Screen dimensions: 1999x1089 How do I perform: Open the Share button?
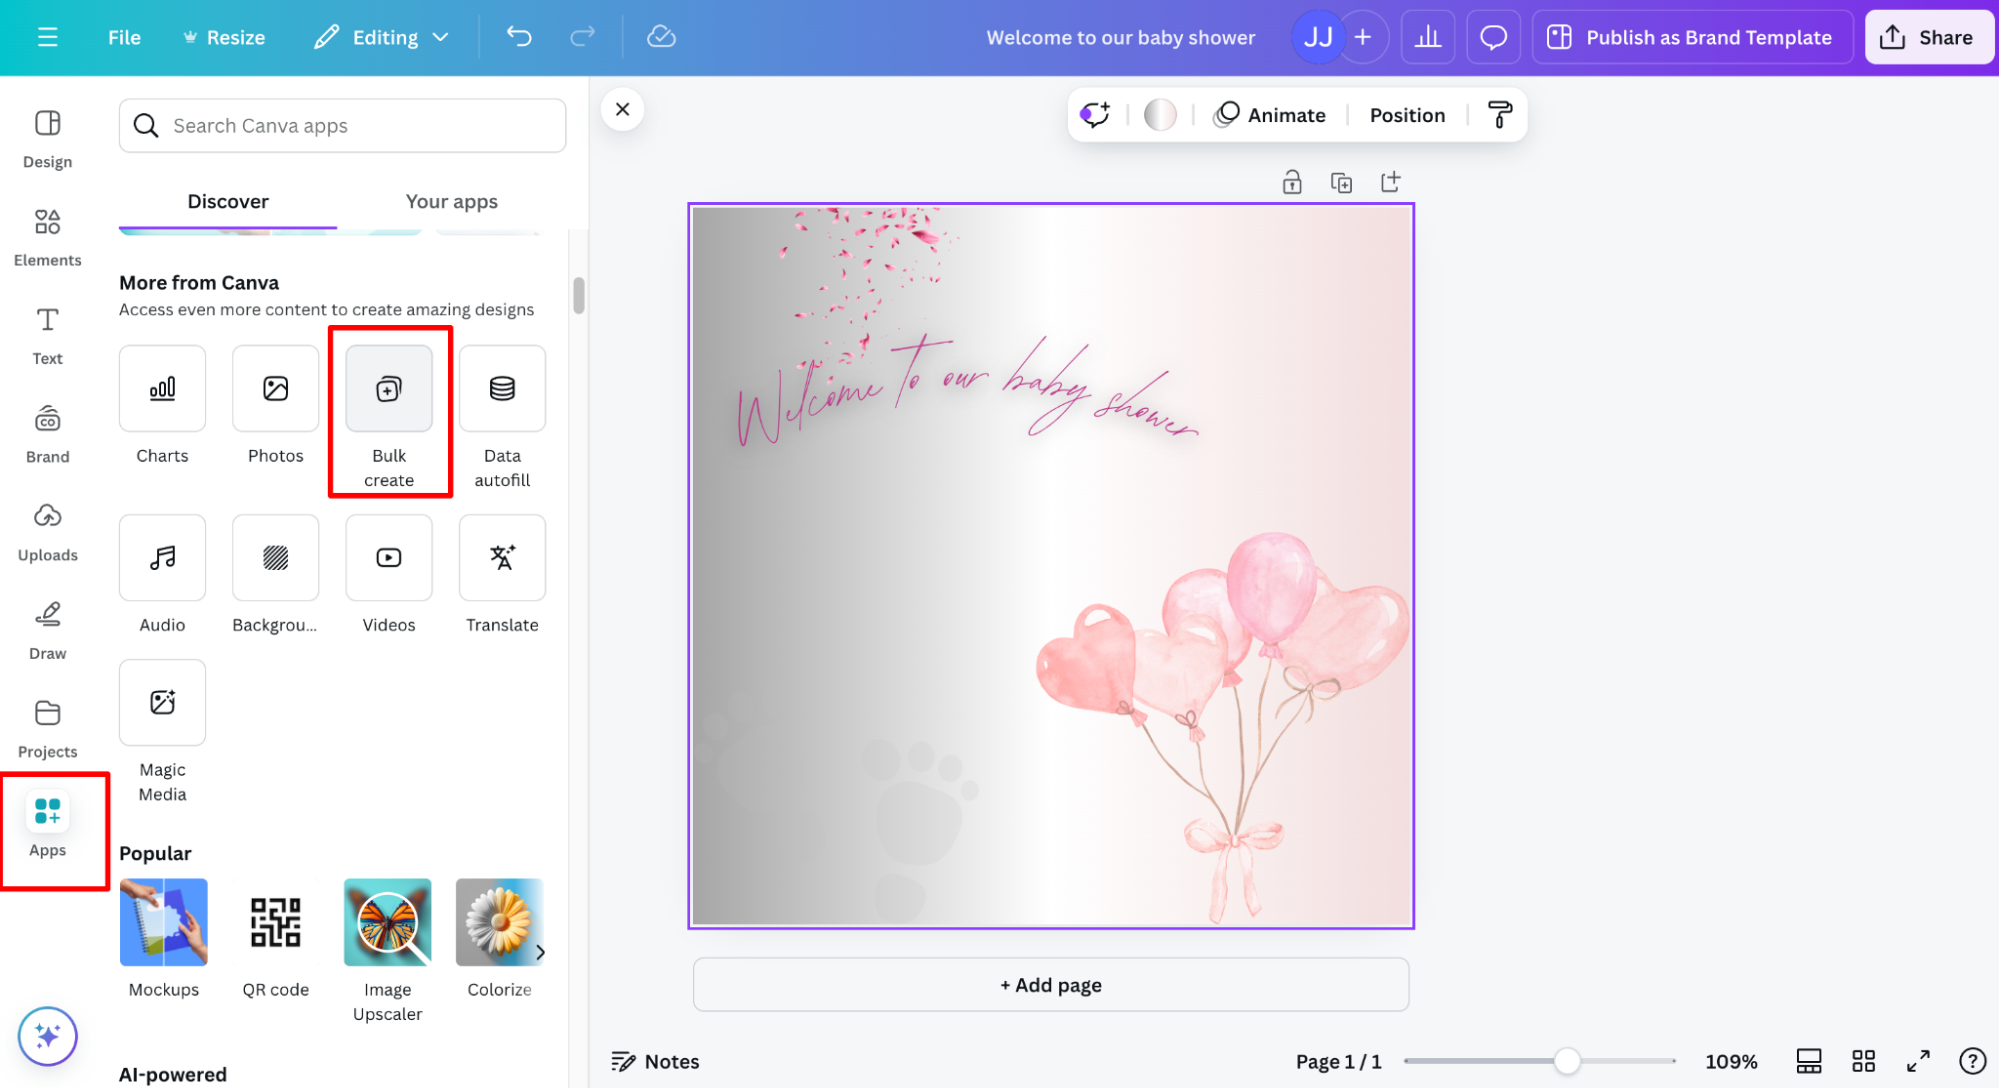(x=1928, y=37)
